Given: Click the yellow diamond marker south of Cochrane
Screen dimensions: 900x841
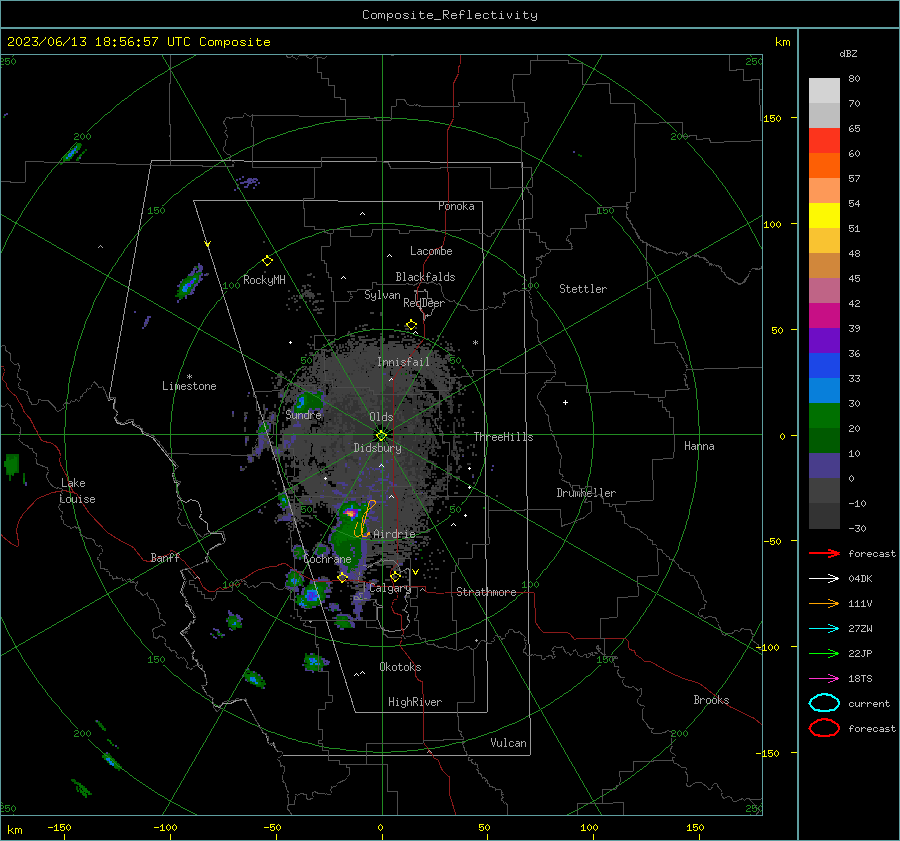Looking at the screenshot, I should [x=343, y=577].
